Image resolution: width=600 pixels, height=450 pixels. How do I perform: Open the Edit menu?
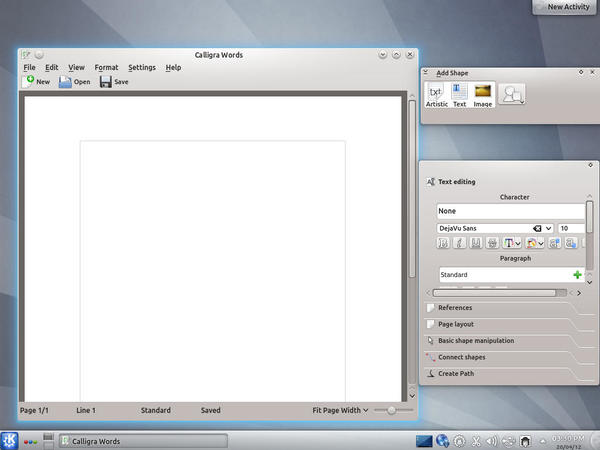[52, 68]
